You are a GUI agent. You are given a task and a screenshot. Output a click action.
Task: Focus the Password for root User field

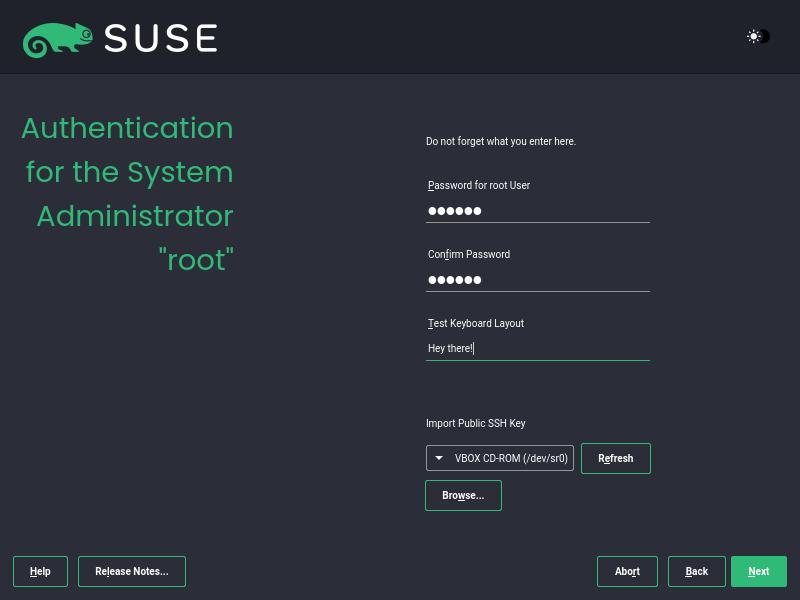pos(538,211)
